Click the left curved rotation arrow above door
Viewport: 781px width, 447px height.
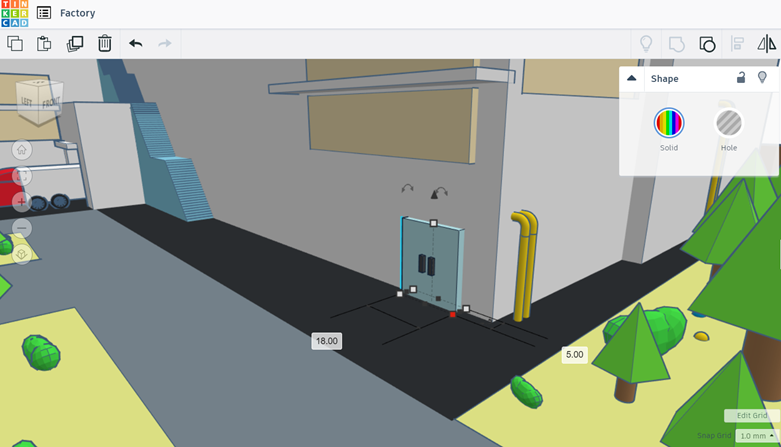(x=407, y=188)
